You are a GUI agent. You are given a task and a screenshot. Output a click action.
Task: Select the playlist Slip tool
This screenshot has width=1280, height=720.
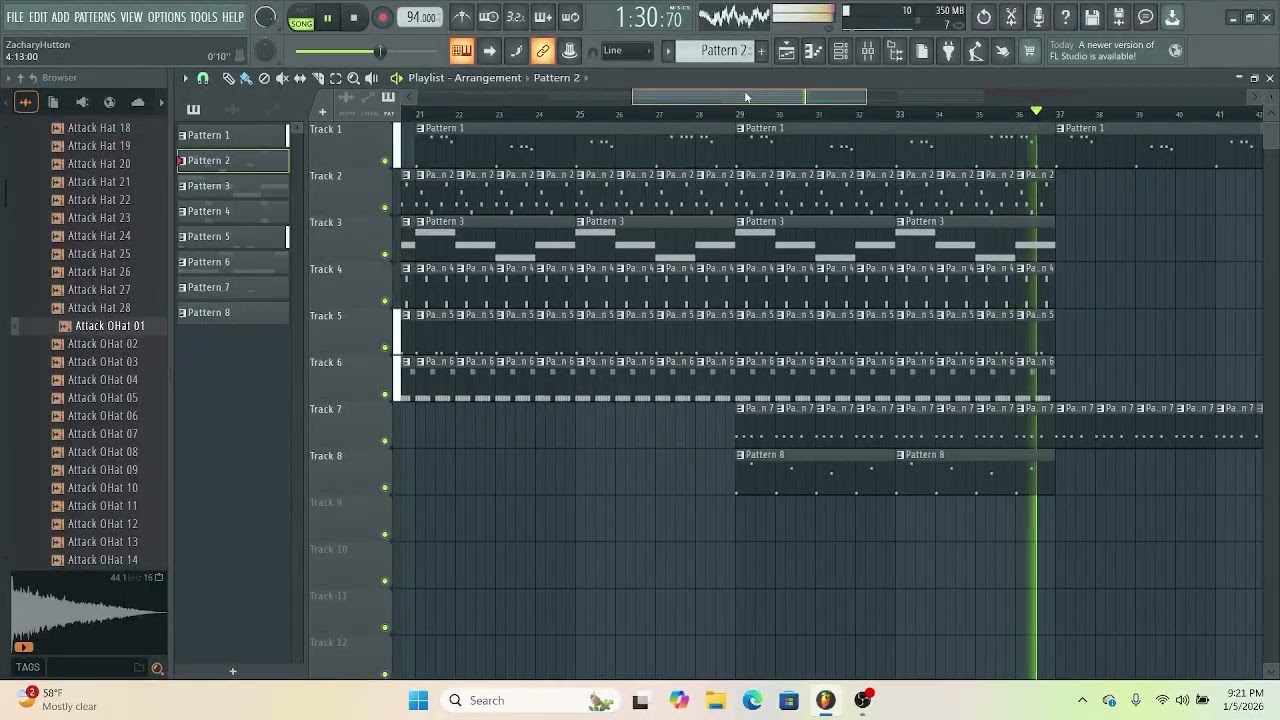click(300, 78)
